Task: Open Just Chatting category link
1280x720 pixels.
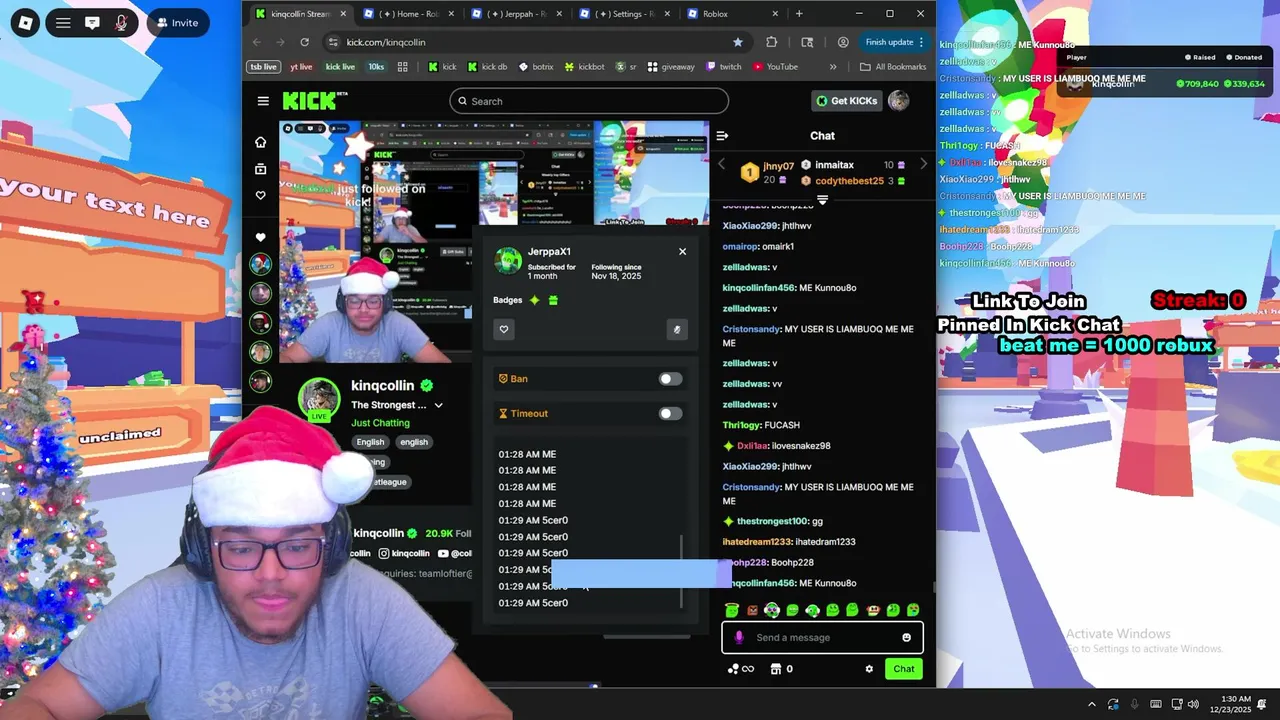Action: (x=380, y=423)
